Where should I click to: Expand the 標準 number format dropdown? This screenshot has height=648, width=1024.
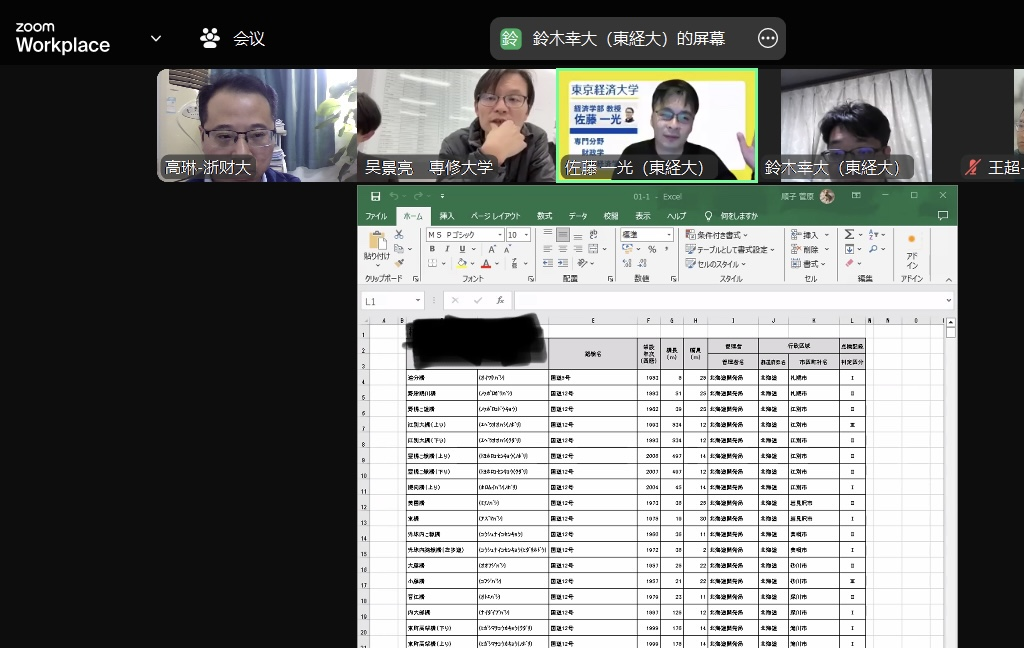(671, 235)
